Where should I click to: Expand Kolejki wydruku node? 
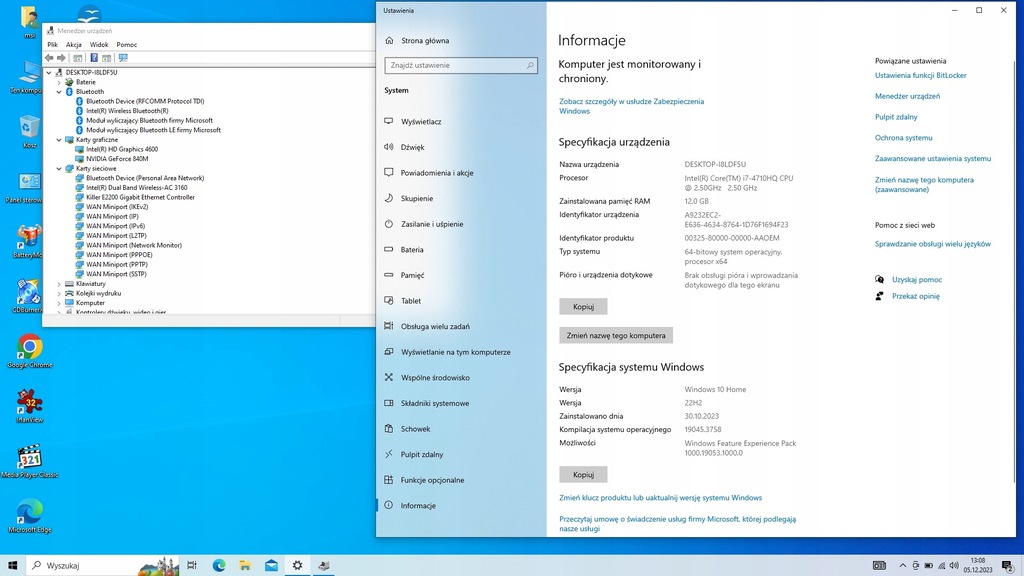tap(59, 294)
